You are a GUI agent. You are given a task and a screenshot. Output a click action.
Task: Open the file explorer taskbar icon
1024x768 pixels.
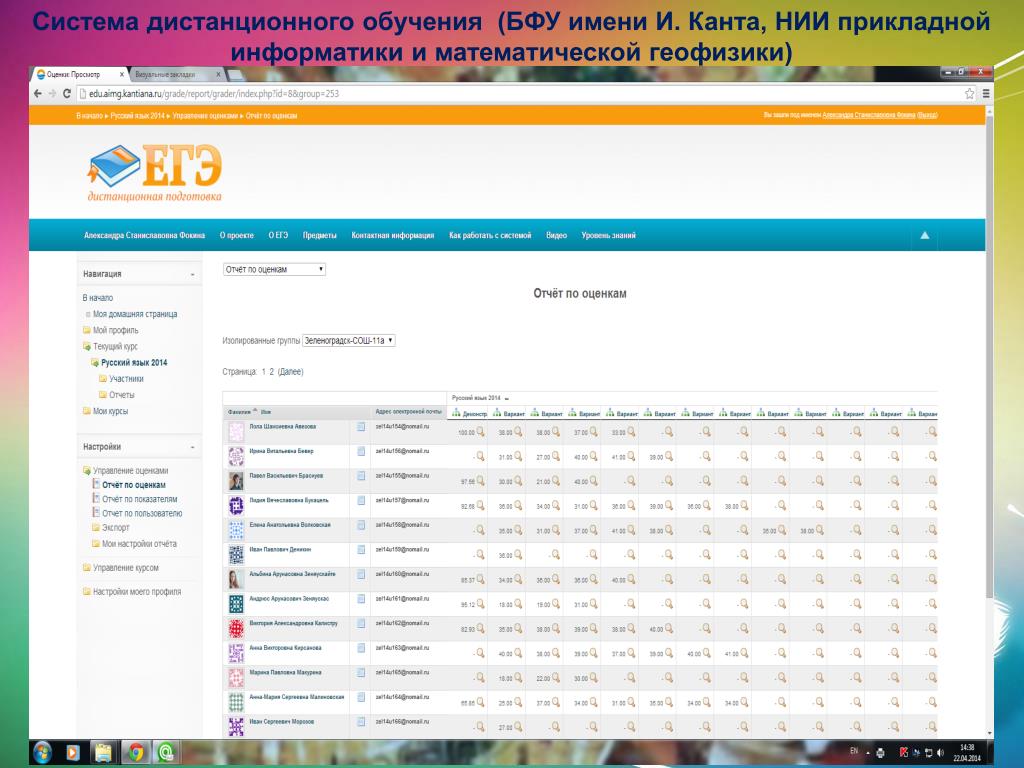(103, 753)
